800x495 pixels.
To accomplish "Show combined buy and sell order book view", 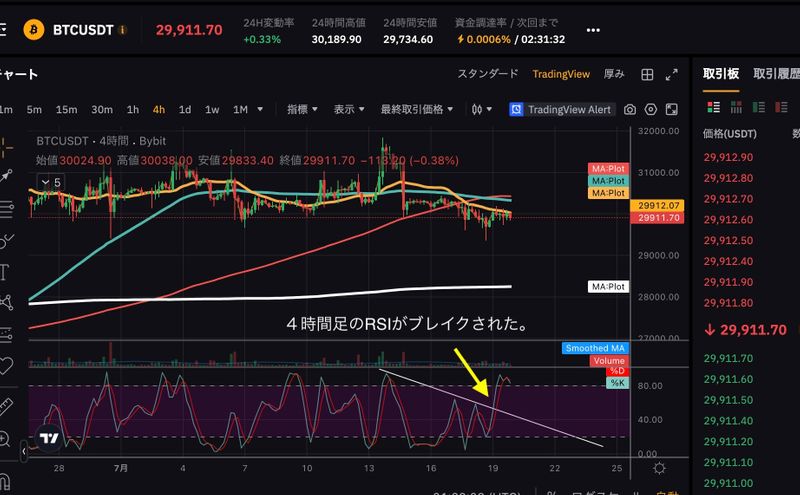I will 713,107.
